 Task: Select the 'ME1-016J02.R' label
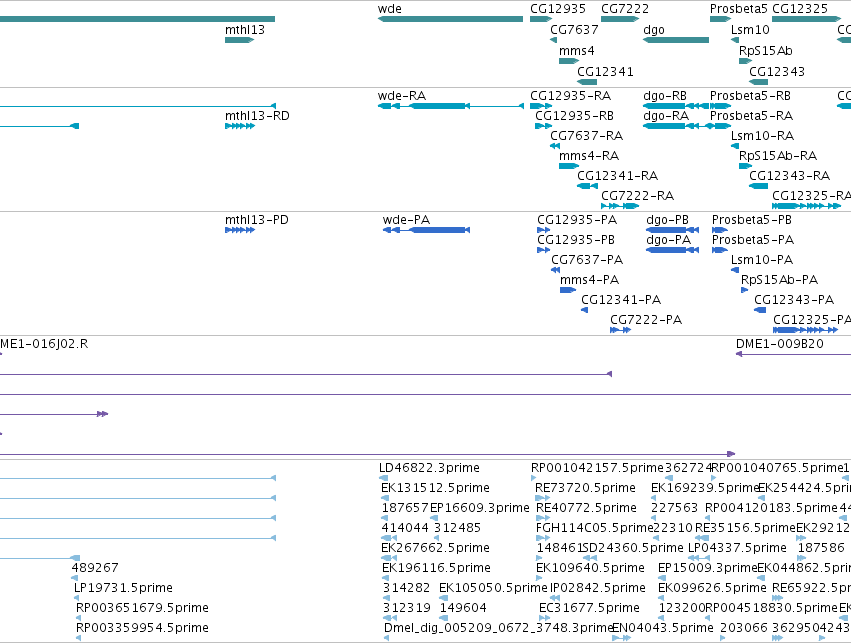click(44, 345)
